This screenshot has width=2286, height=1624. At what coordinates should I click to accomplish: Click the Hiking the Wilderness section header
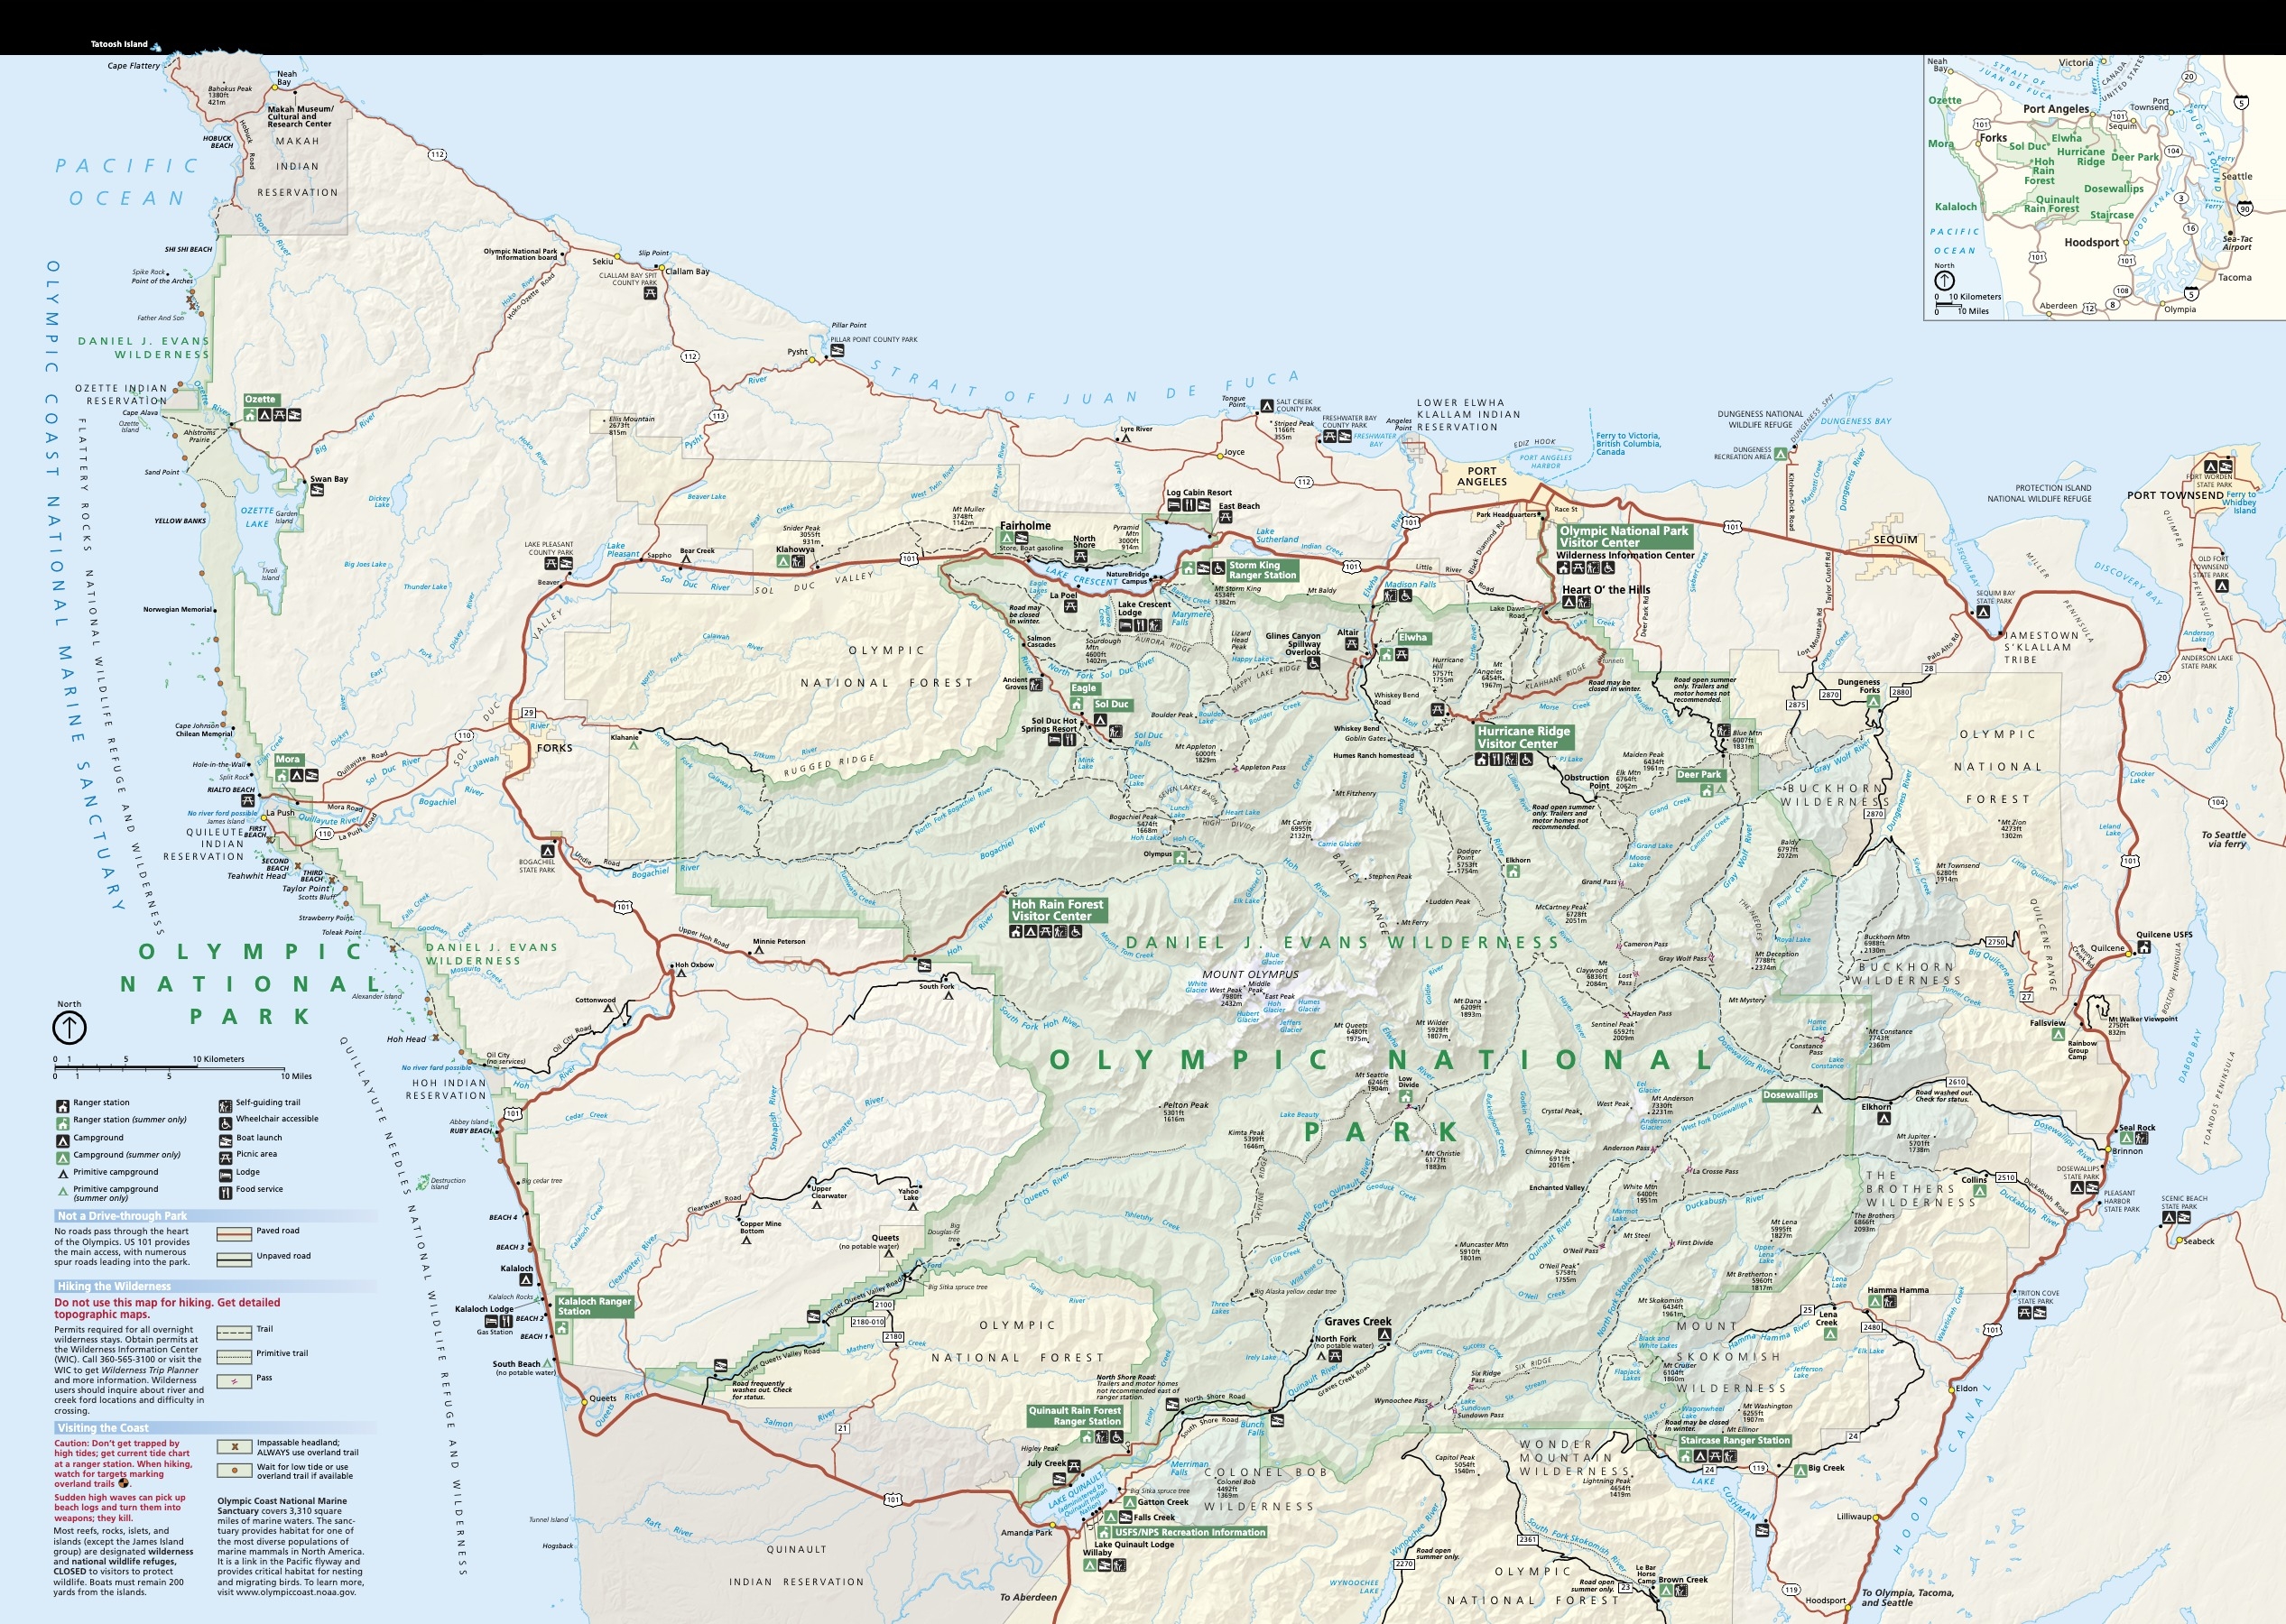[x=114, y=1286]
